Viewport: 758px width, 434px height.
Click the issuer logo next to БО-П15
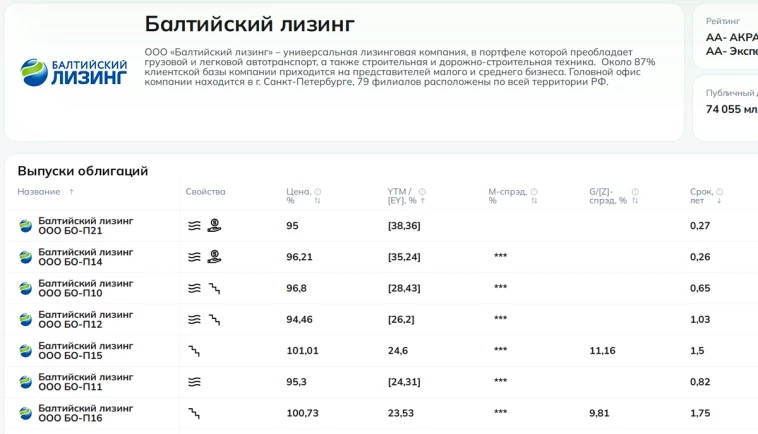26,351
